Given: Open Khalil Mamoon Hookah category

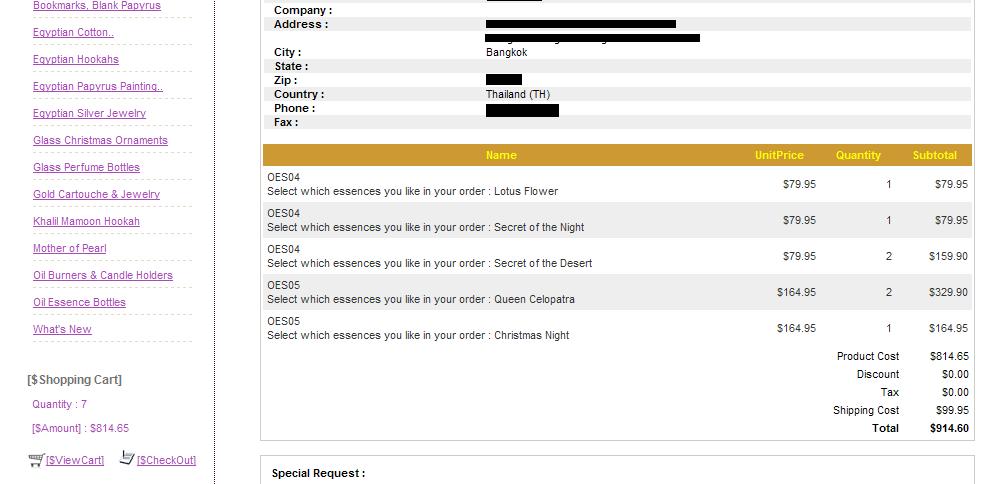Looking at the screenshot, I should tap(86, 222).
